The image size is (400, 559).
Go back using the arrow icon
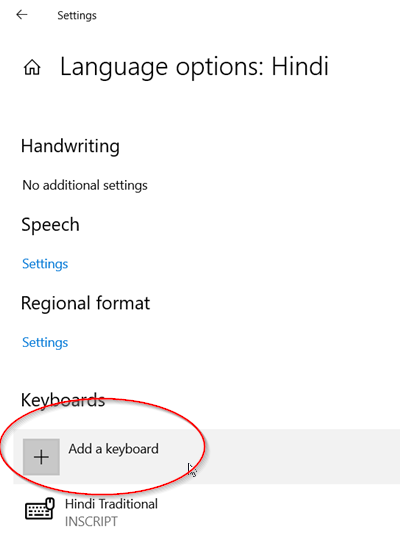(x=22, y=15)
